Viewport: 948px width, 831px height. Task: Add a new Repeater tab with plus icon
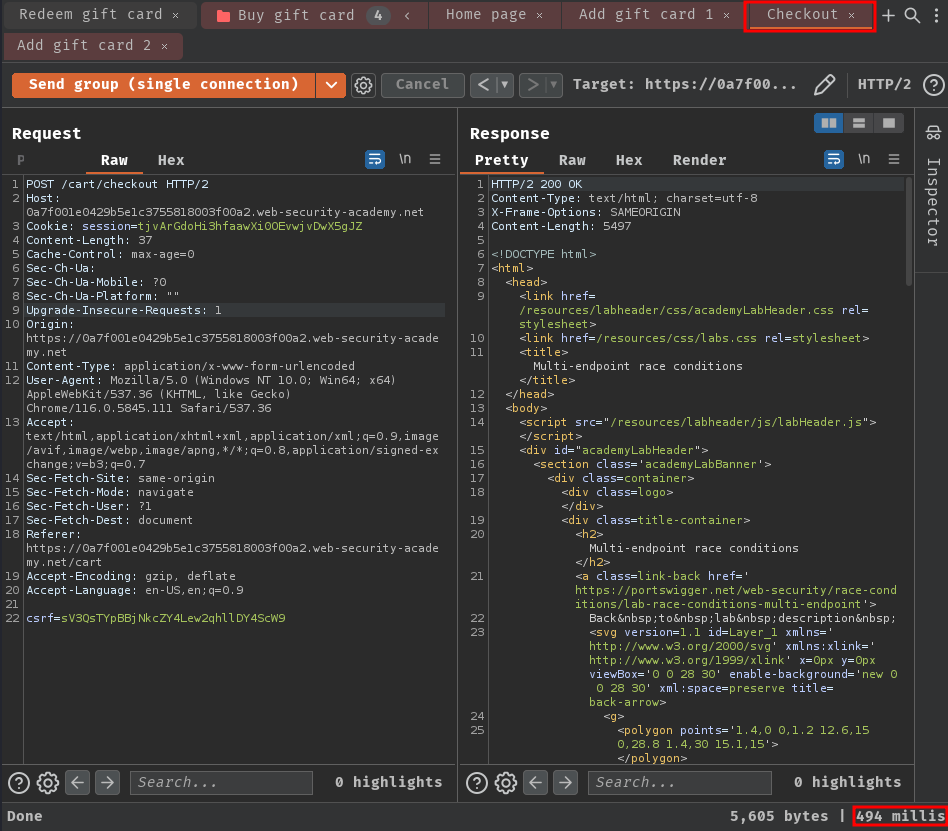[888, 16]
